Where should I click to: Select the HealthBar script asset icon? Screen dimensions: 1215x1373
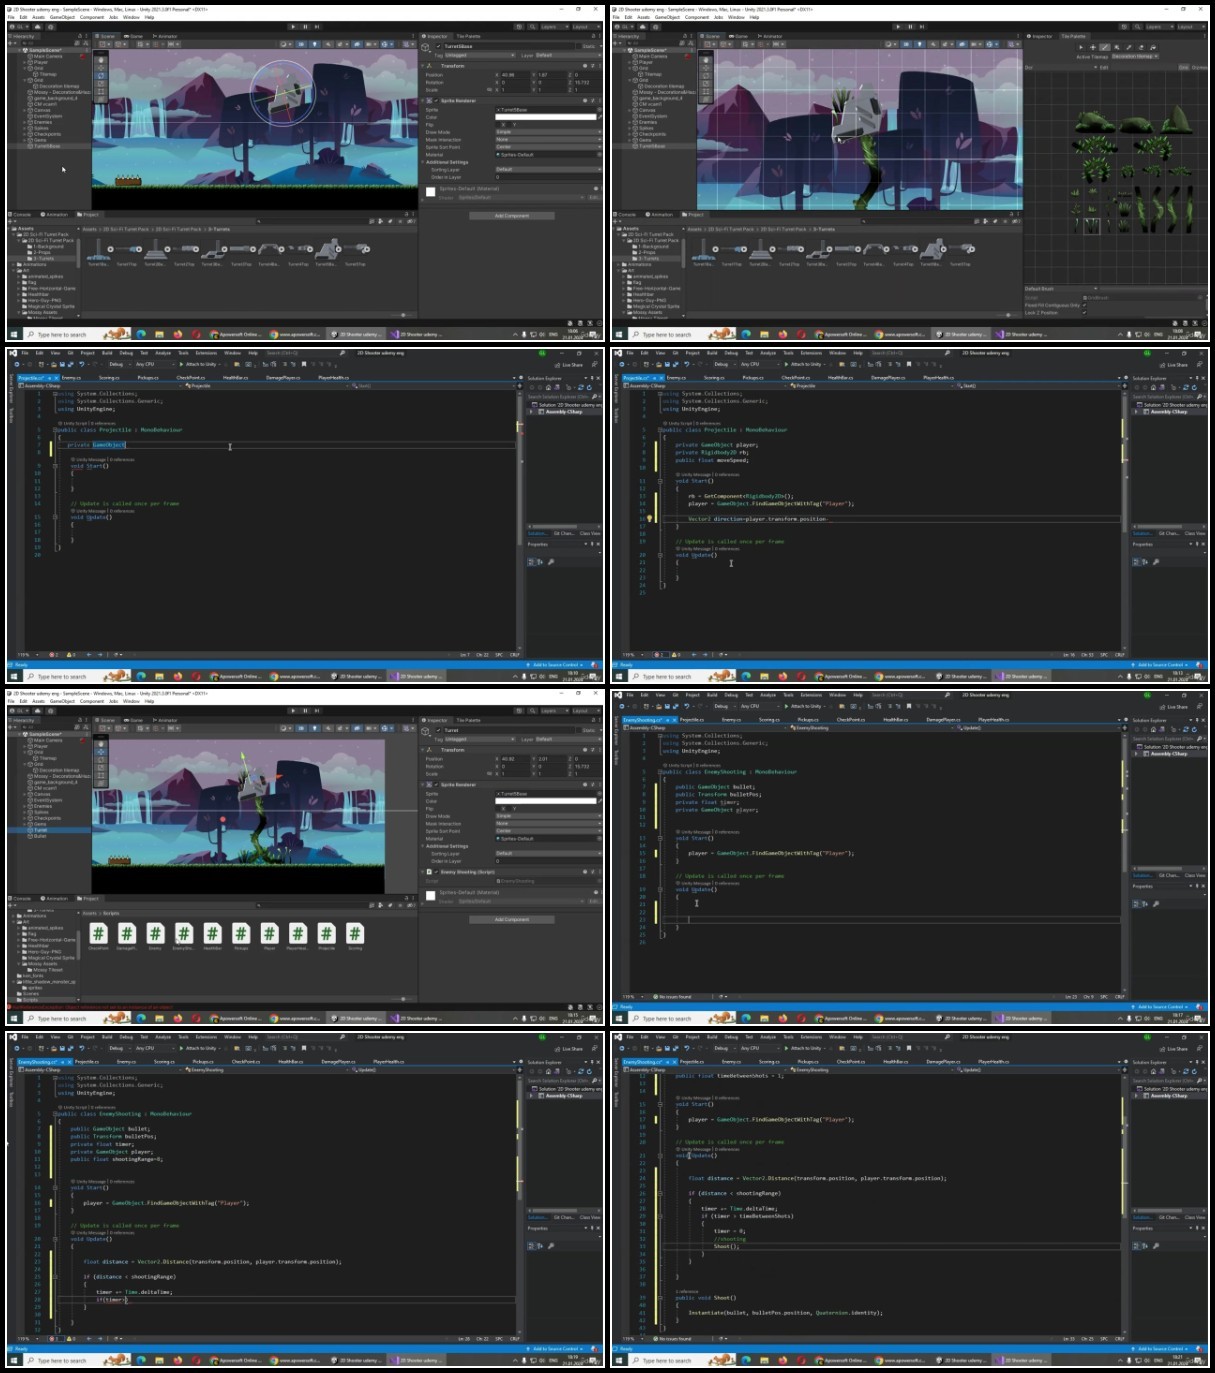[x=212, y=934]
